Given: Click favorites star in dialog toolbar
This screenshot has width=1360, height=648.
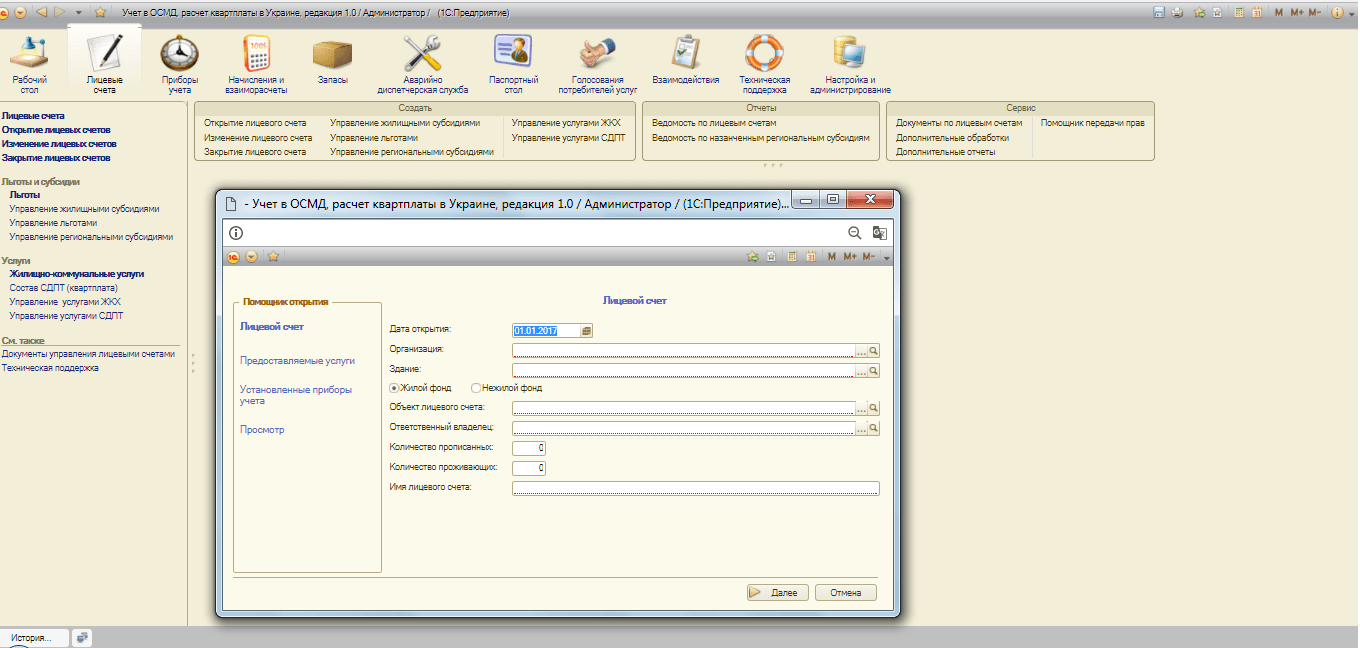Looking at the screenshot, I should click(273, 256).
